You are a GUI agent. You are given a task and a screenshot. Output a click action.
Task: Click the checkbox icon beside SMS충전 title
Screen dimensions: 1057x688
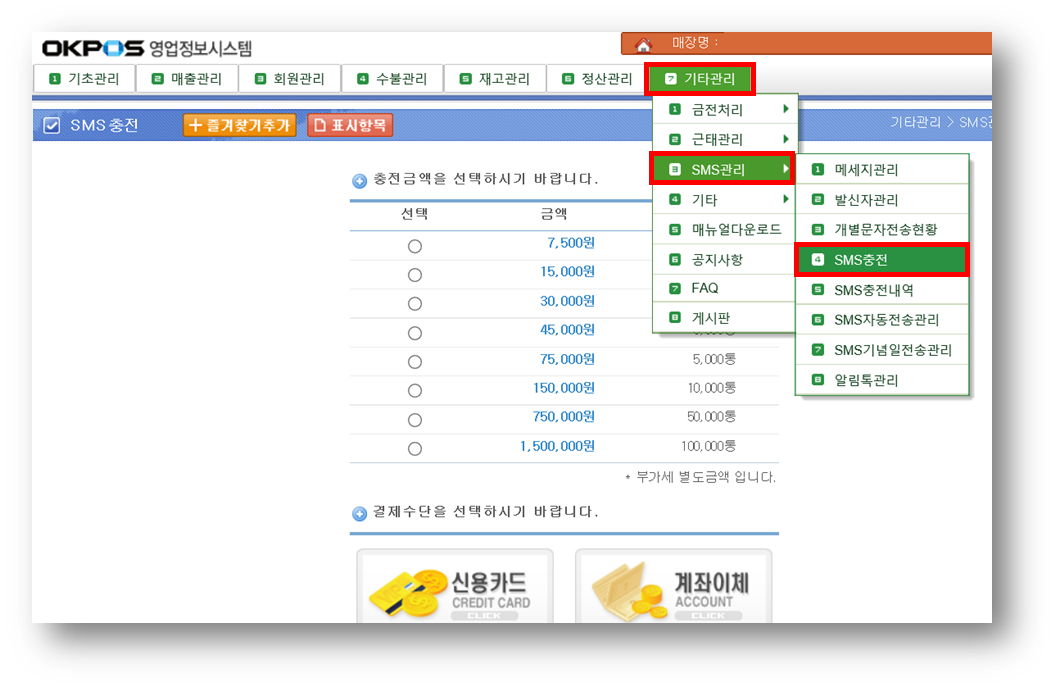52,125
